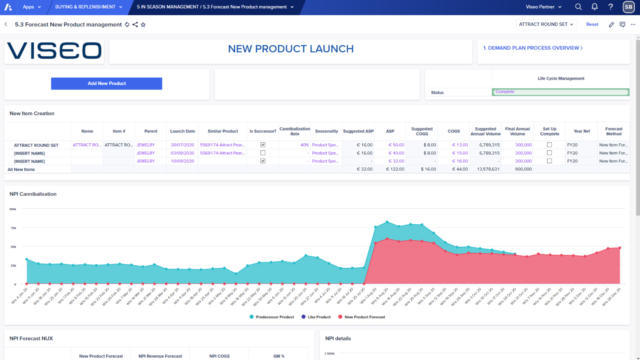Click the Anaplan logo in top bar
Image resolution: width=640 pixels, height=360 pixels.
click(x=8, y=7)
